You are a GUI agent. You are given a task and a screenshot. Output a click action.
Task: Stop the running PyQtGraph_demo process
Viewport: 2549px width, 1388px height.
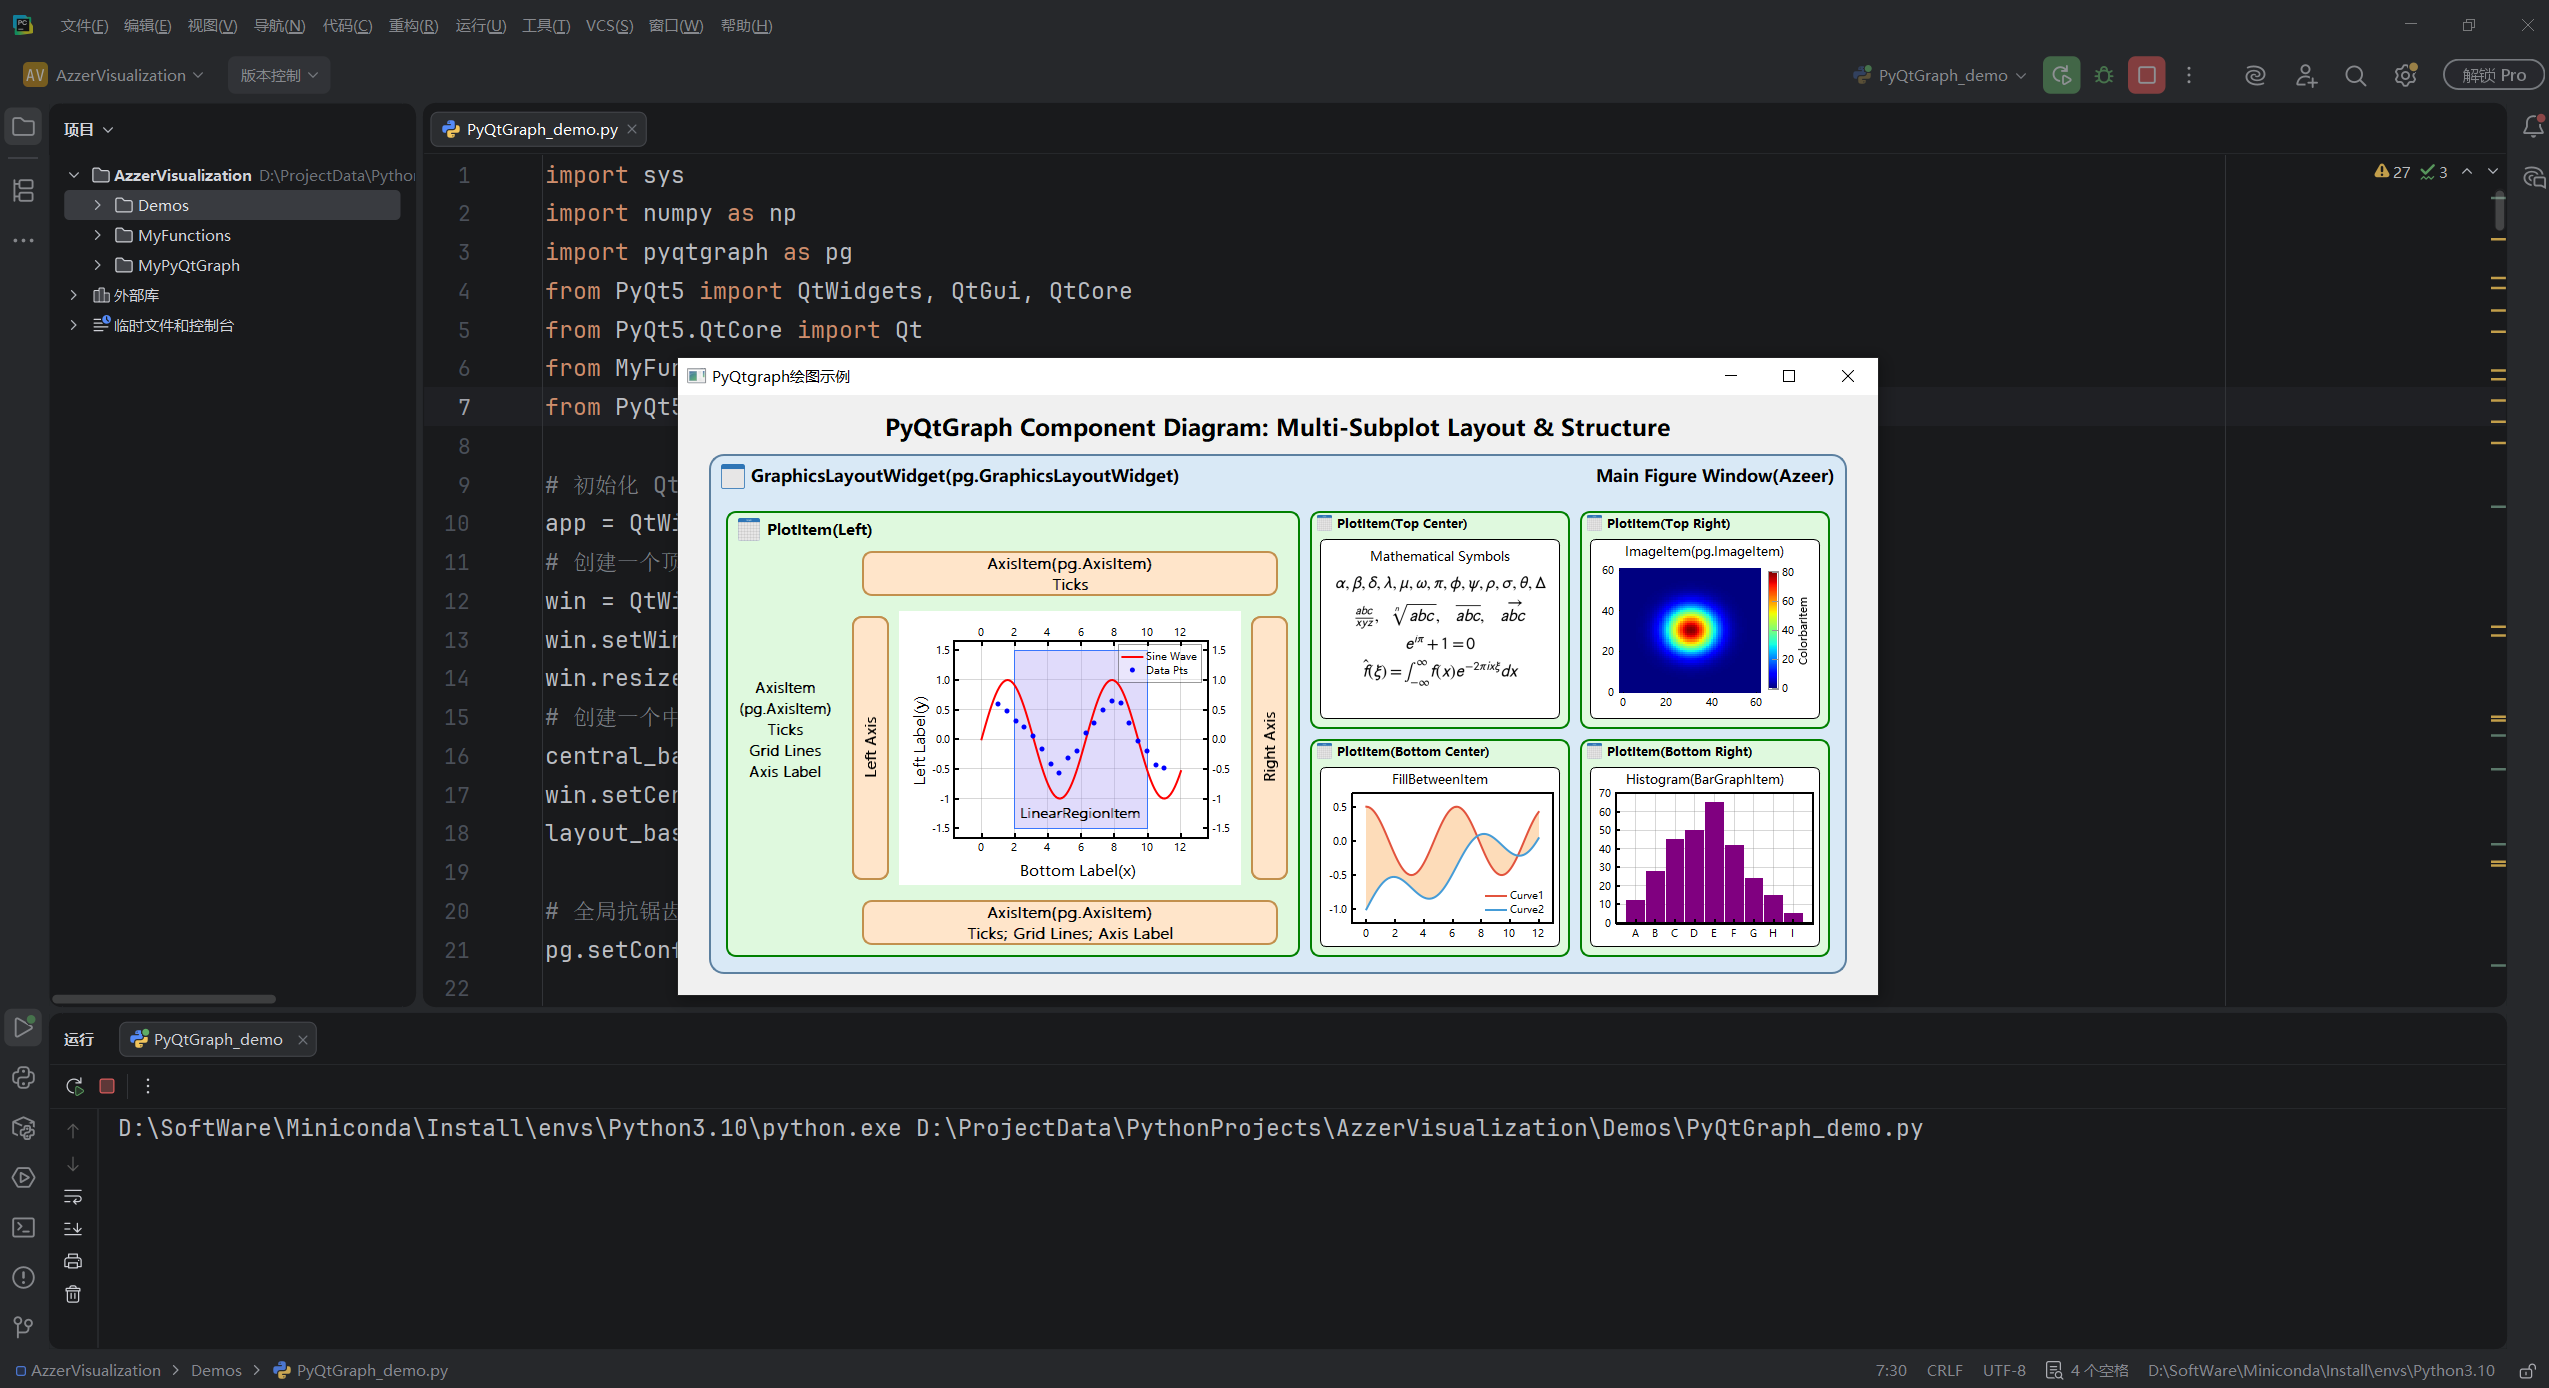(2146, 75)
